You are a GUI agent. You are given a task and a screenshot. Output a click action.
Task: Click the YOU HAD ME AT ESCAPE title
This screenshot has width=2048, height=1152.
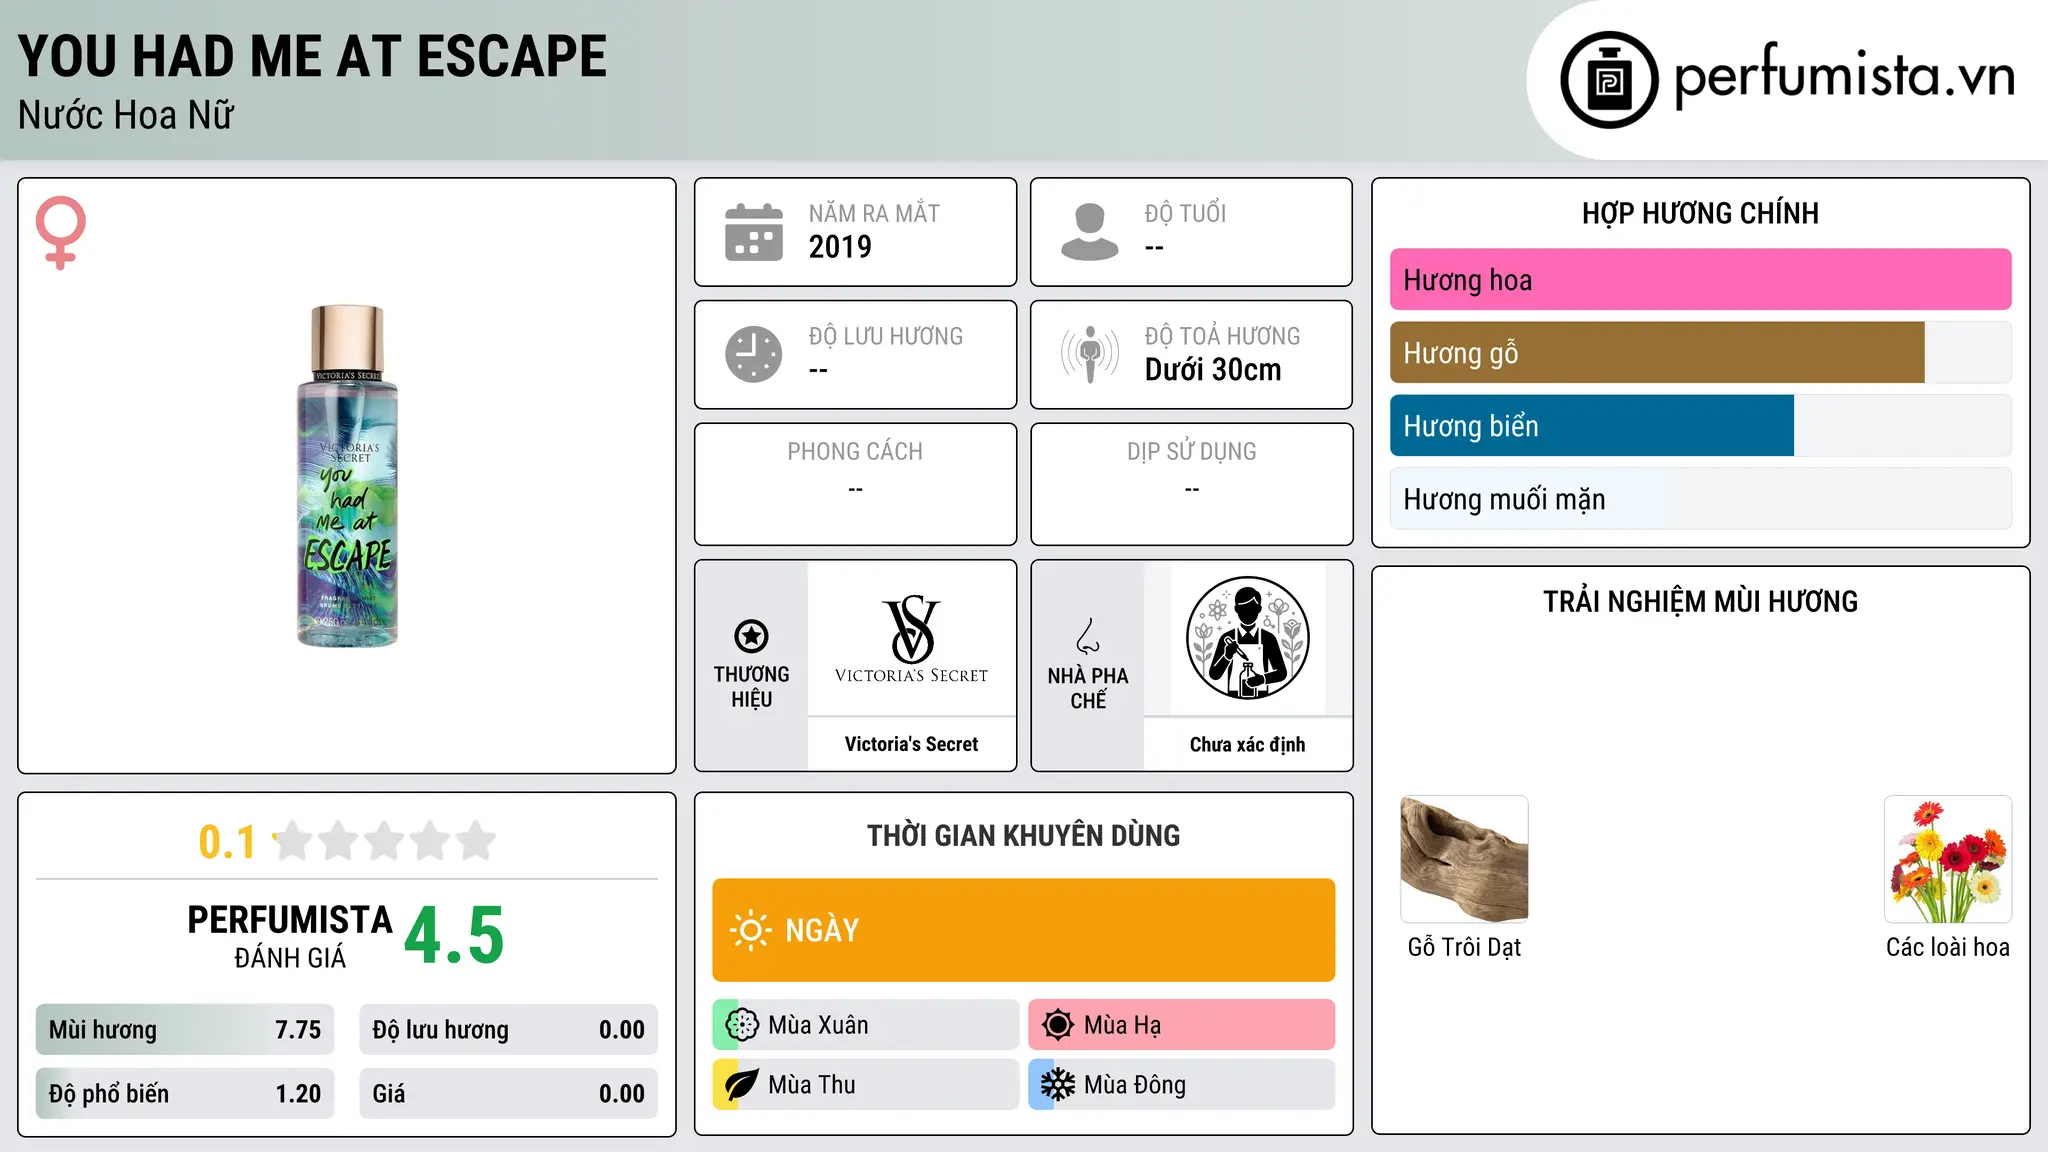click(312, 56)
